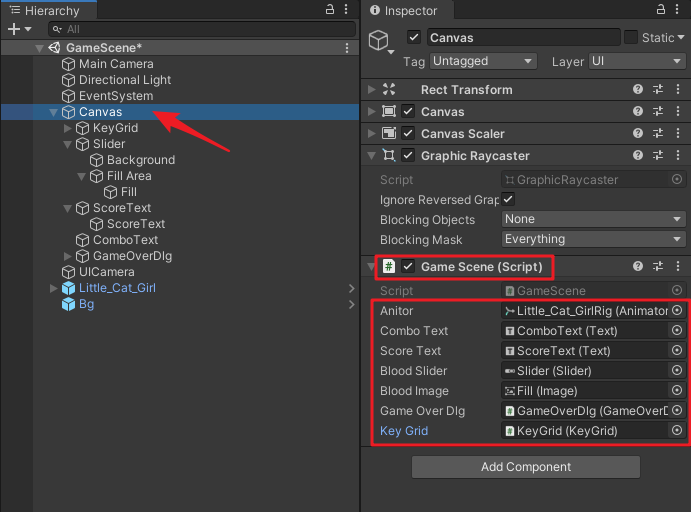Open Rect Transform context menu
This screenshot has width=691, height=512.
[678, 89]
